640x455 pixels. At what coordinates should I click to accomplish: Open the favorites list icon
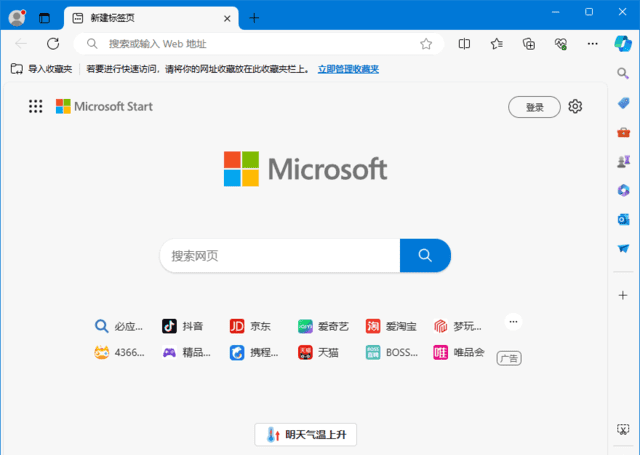[496, 44]
